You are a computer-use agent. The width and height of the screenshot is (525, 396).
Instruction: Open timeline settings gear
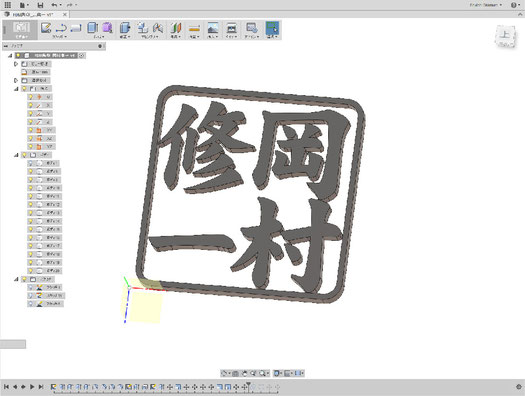tap(519, 387)
